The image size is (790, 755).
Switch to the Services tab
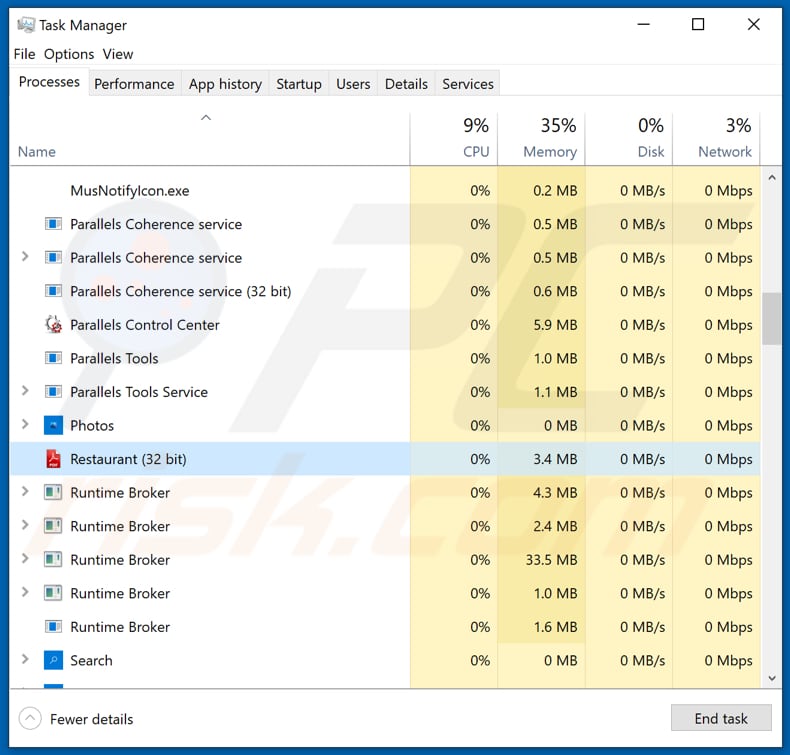pyautogui.click(x=468, y=84)
